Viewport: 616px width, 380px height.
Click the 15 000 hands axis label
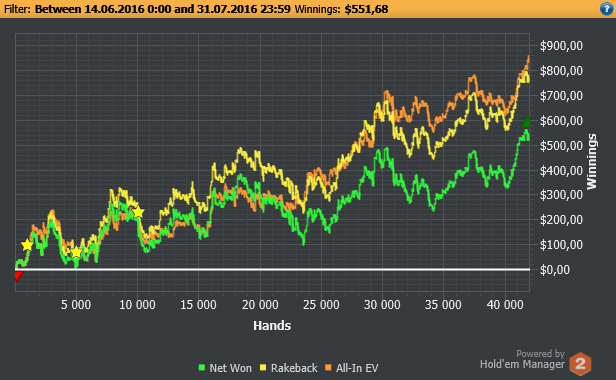click(198, 305)
